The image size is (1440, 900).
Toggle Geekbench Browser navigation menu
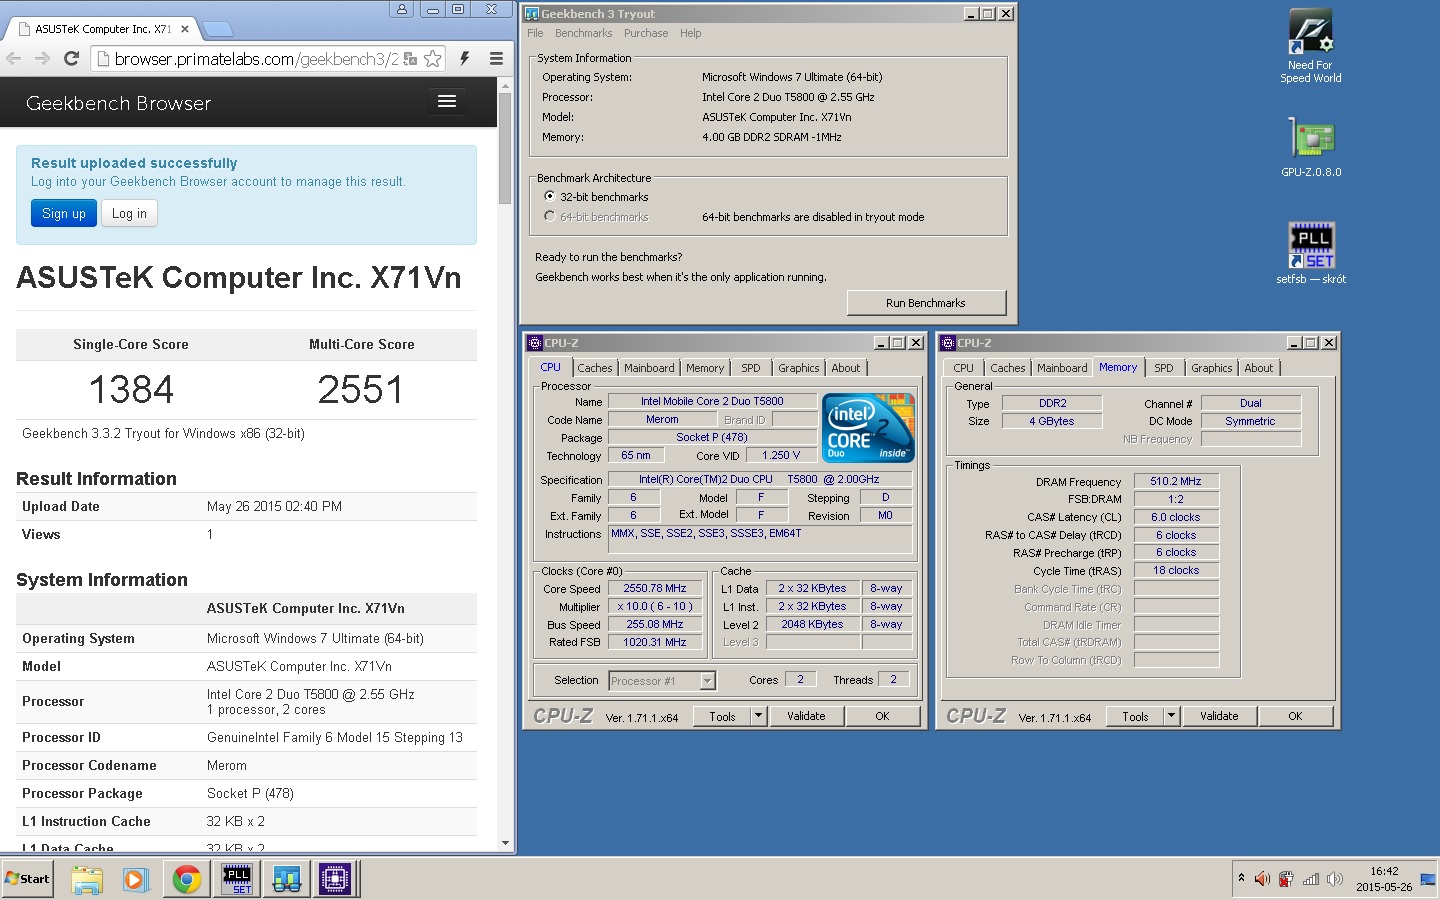[x=447, y=101]
